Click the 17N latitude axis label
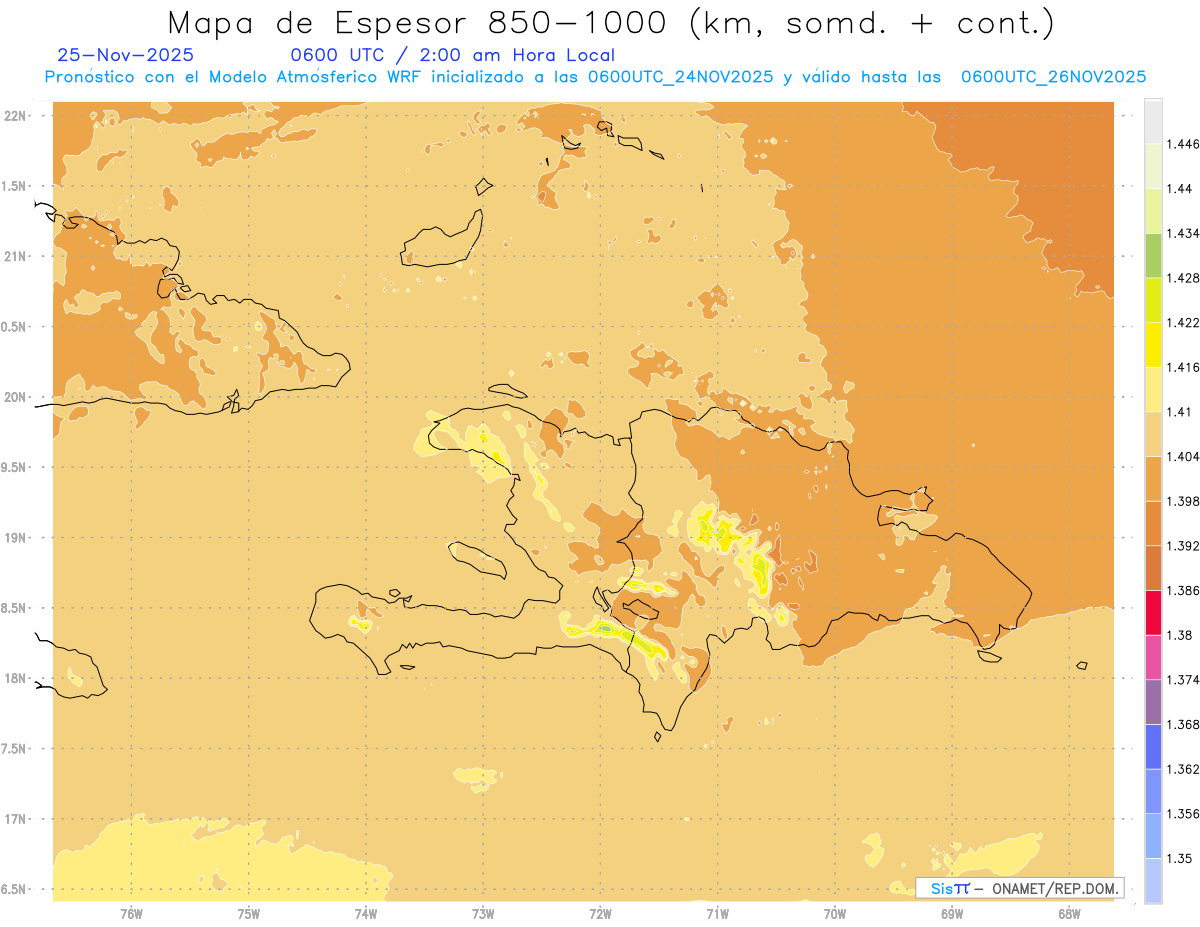This screenshot has width=1200, height=927. [x=16, y=819]
